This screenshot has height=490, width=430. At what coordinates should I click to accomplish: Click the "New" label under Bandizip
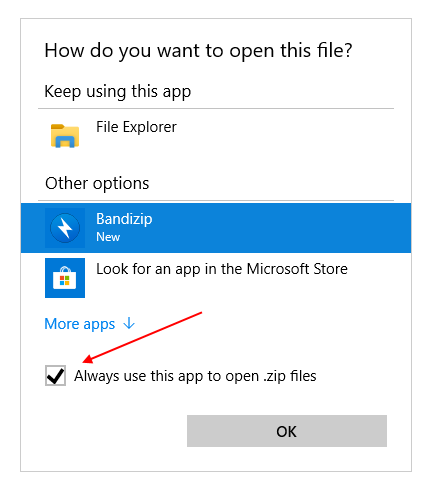[x=108, y=237]
